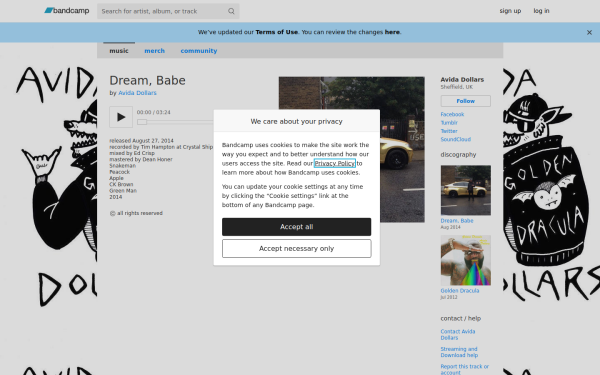The width and height of the screenshot is (600, 375).
Task: Open Golden Dracula album thumbnail
Action: 466,260
